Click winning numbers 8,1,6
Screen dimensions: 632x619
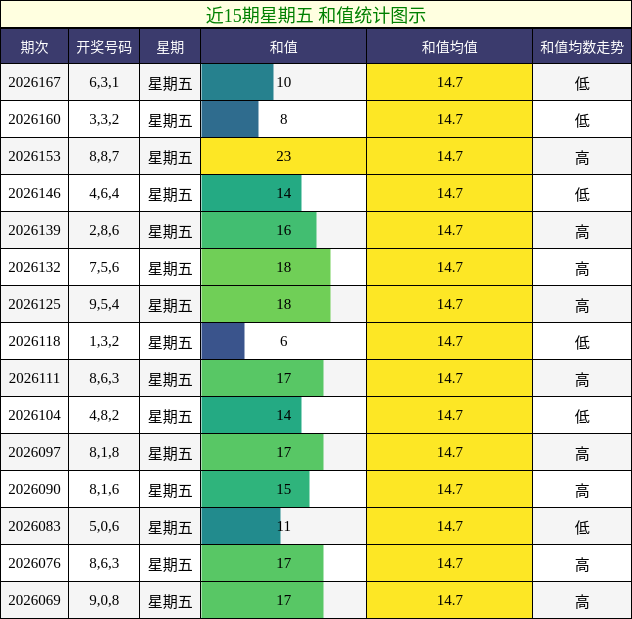coord(104,489)
